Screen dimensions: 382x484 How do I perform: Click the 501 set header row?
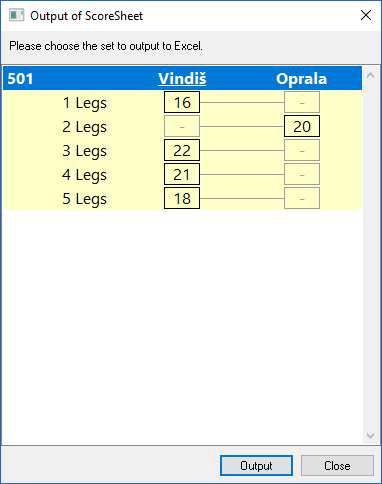[182, 79]
